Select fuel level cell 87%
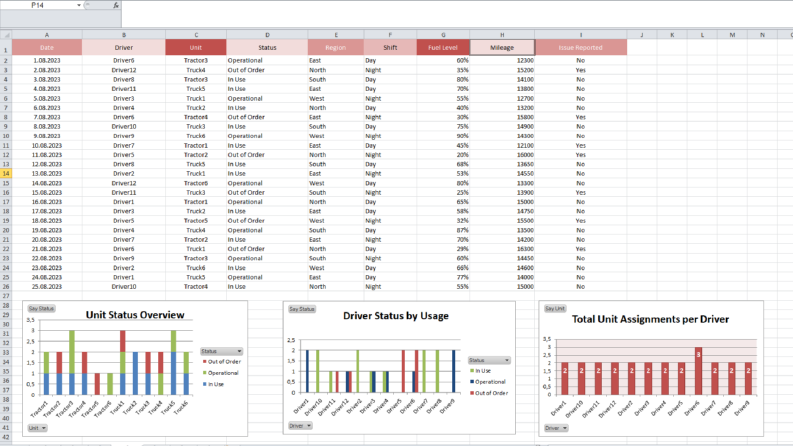793x446 pixels. coord(444,230)
